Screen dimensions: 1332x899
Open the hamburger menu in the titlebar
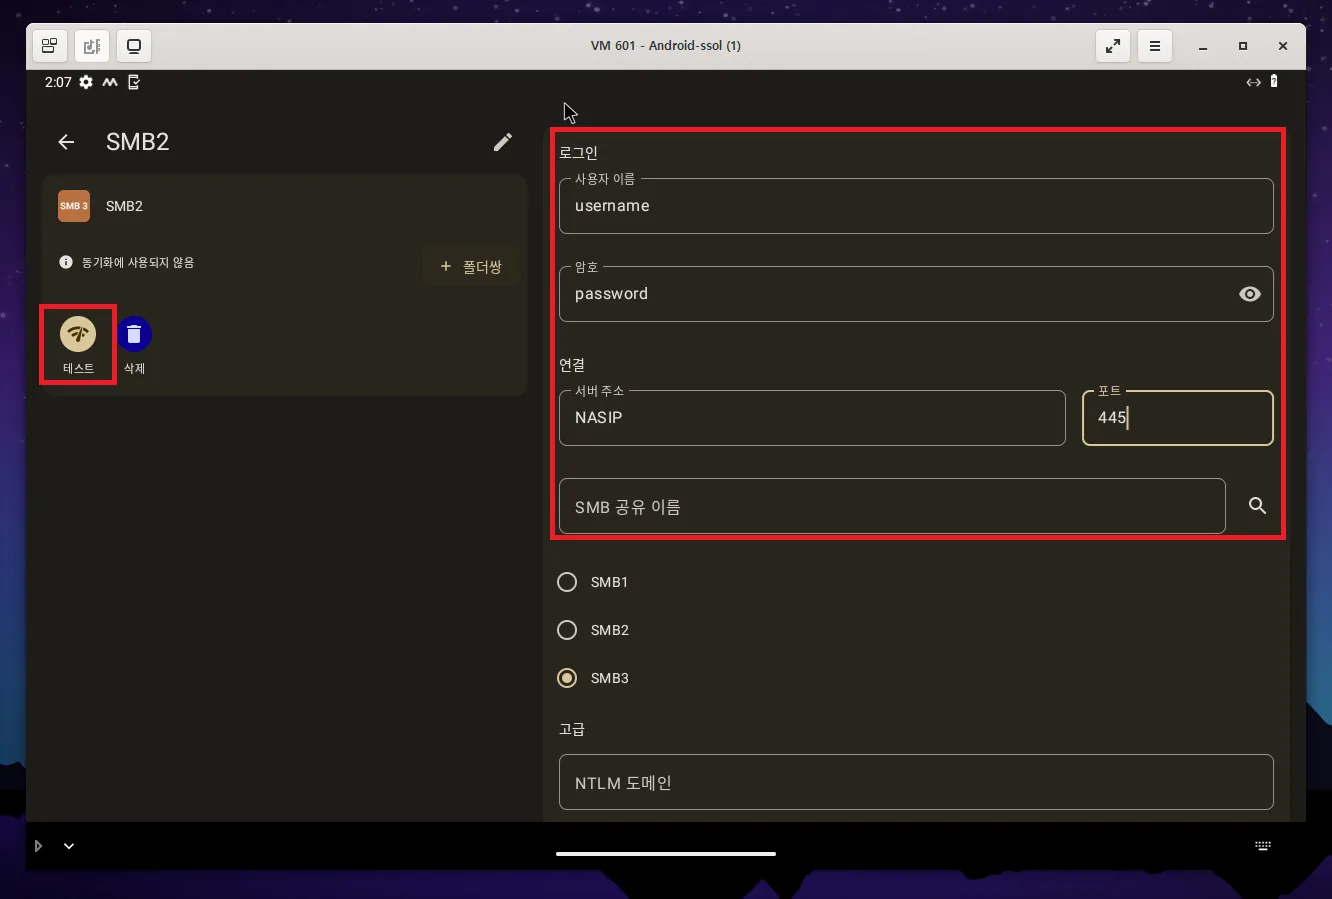(1155, 45)
